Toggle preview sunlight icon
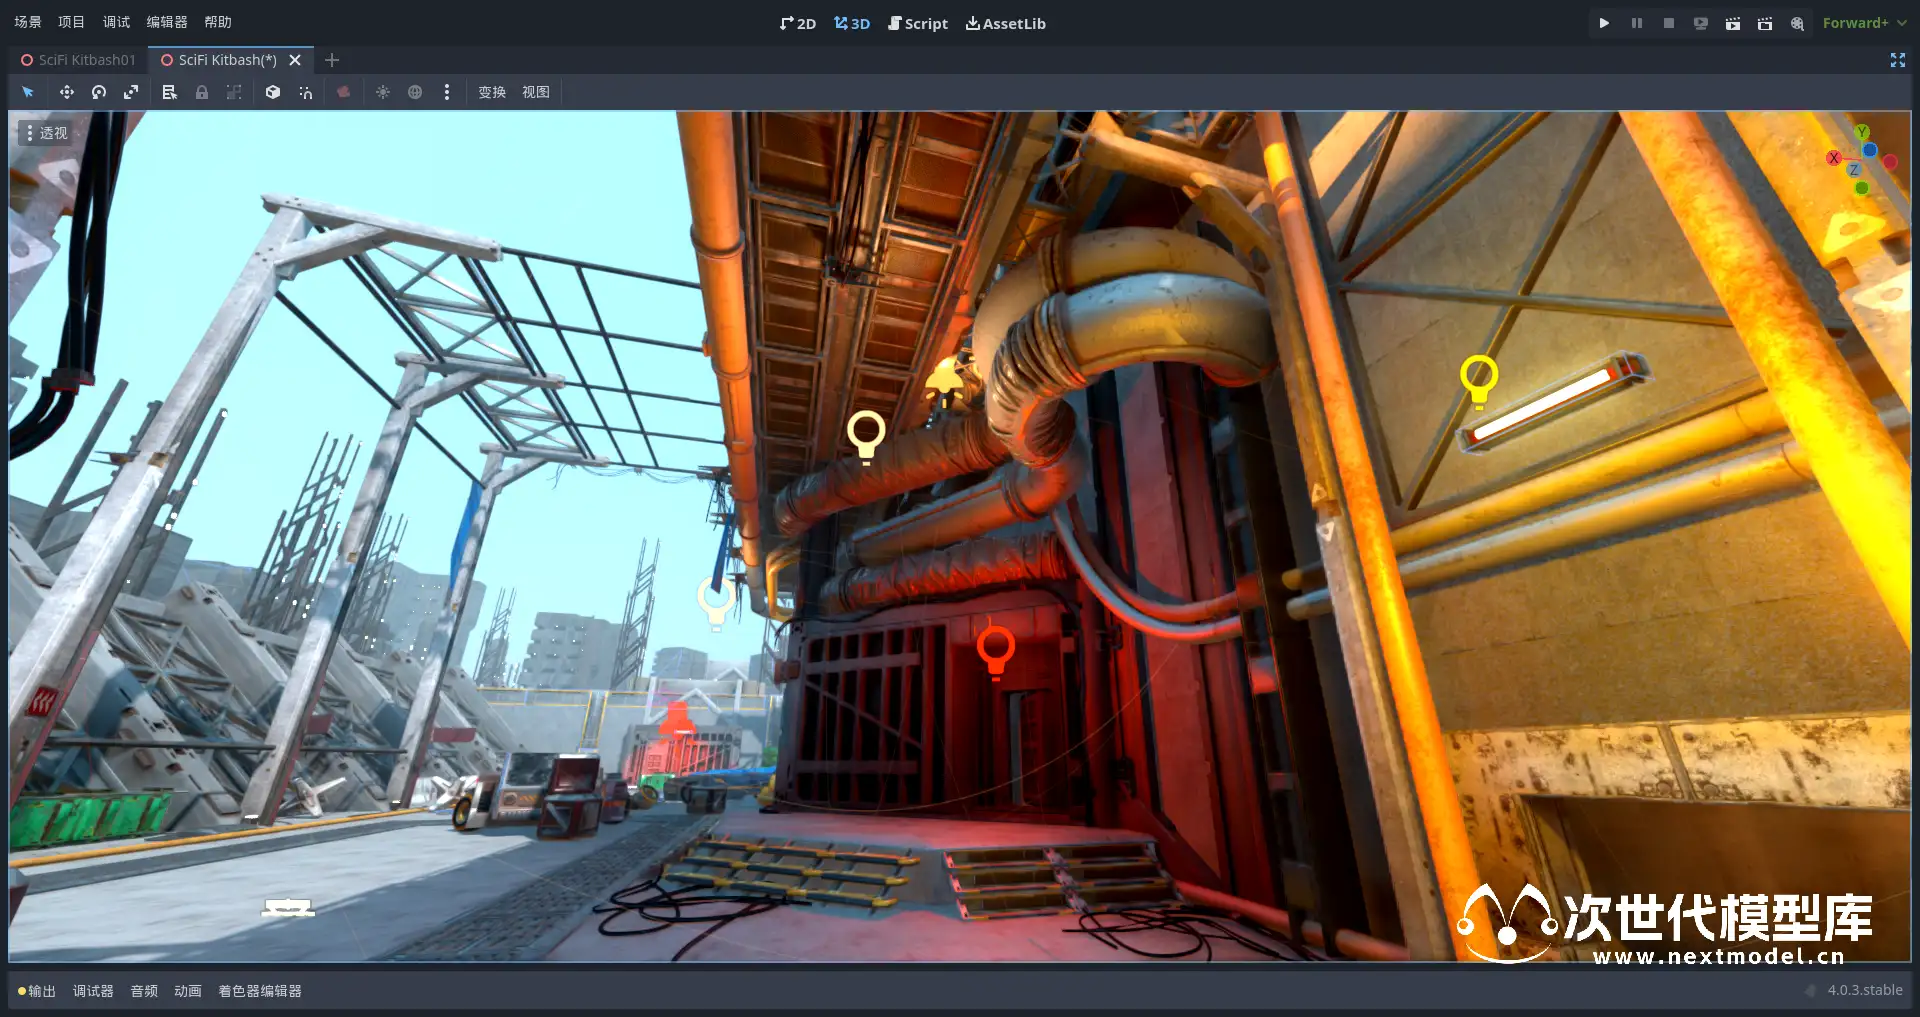The height and width of the screenshot is (1017, 1920). click(x=383, y=92)
